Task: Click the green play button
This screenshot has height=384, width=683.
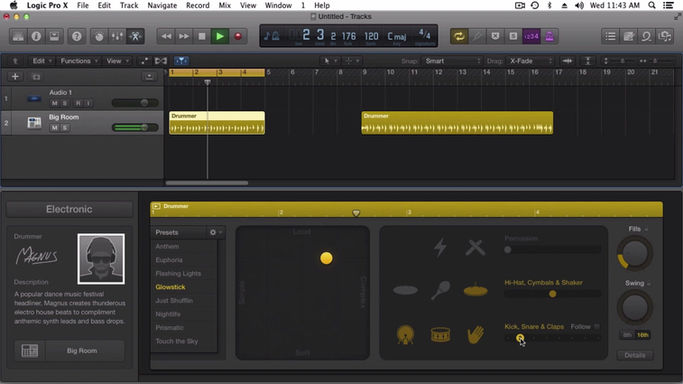Action: pyautogui.click(x=220, y=36)
